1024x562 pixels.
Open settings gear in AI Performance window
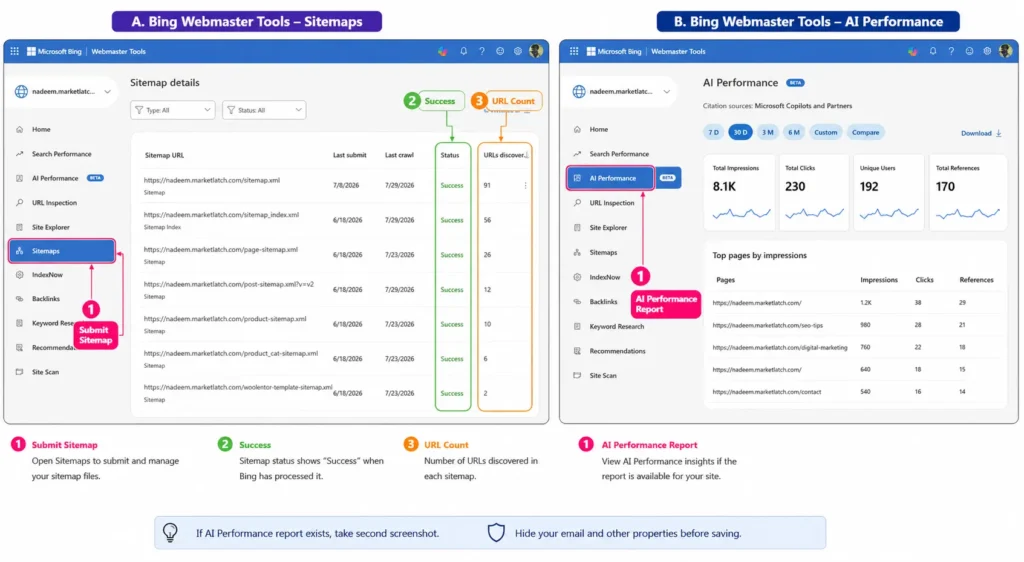pos(987,51)
